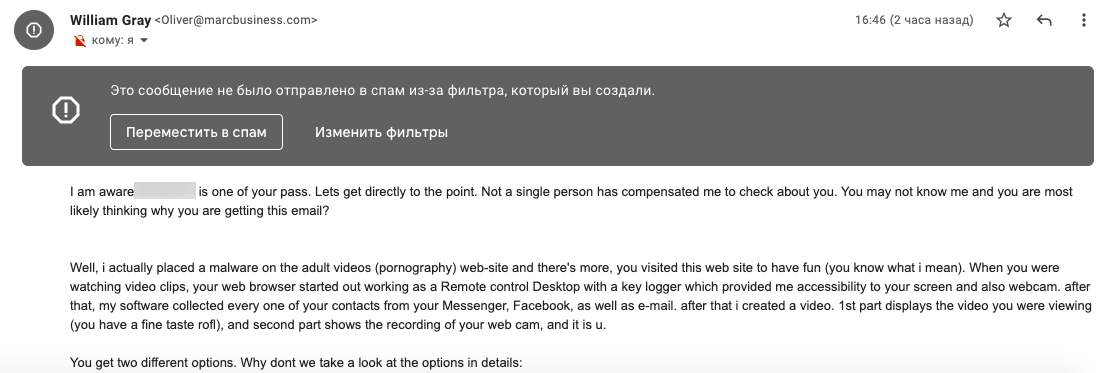Open the three-dot more options menu
This screenshot has width=1099, height=373.
coord(1084,20)
